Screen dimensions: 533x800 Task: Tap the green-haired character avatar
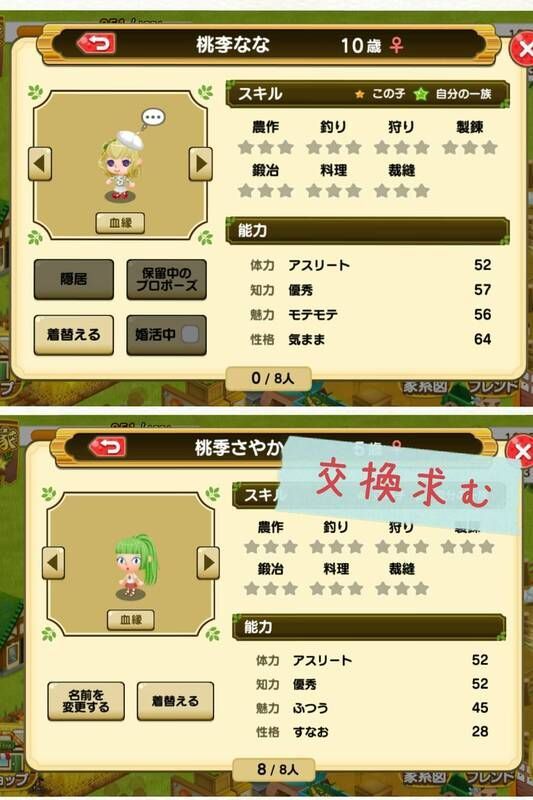(135, 566)
